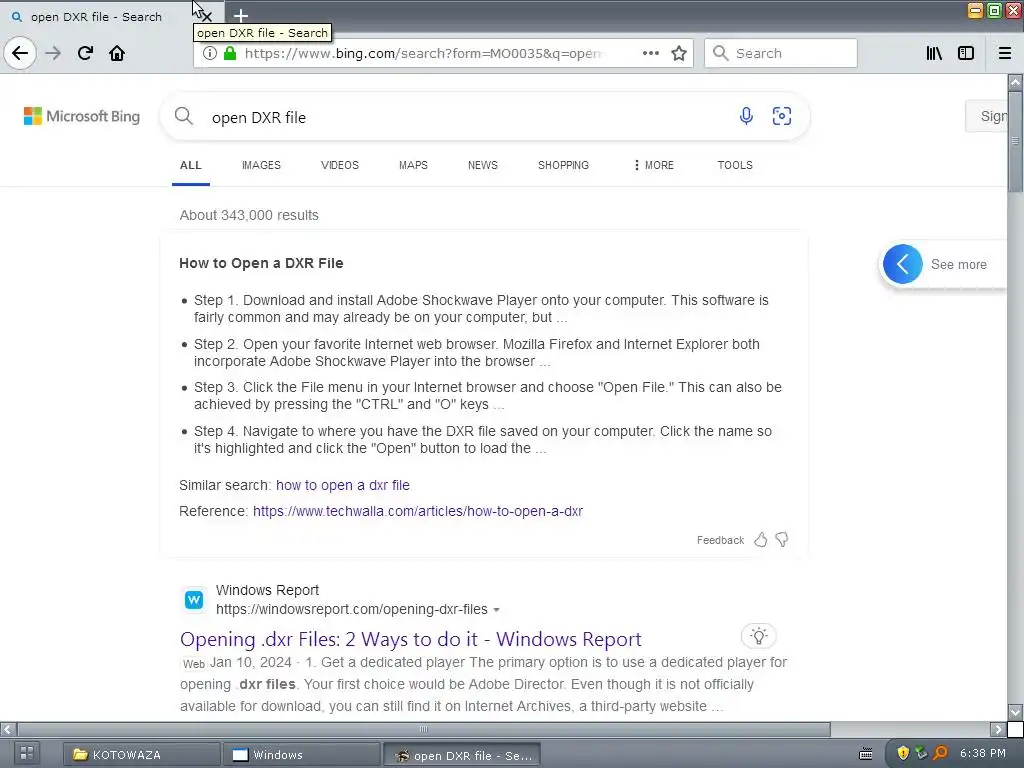Give thumbs down feedback on answer

[x=782, y=539]
